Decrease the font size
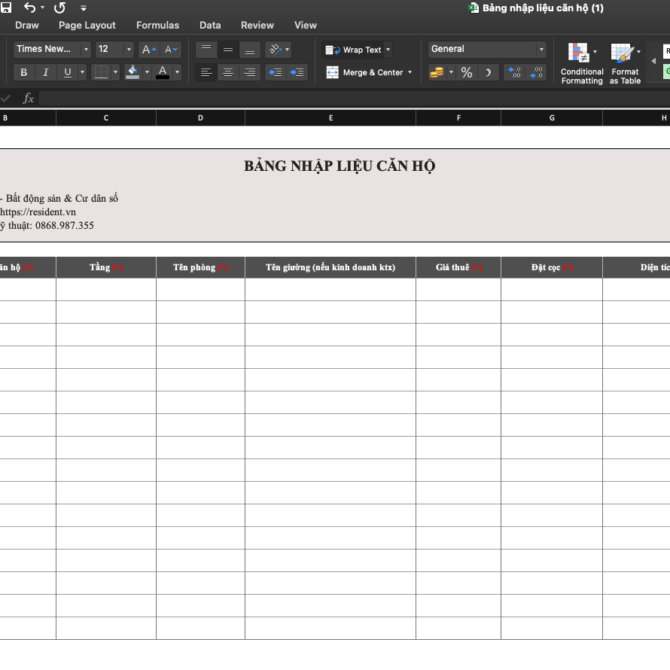670x670 pixels. [x=171, y=49]
